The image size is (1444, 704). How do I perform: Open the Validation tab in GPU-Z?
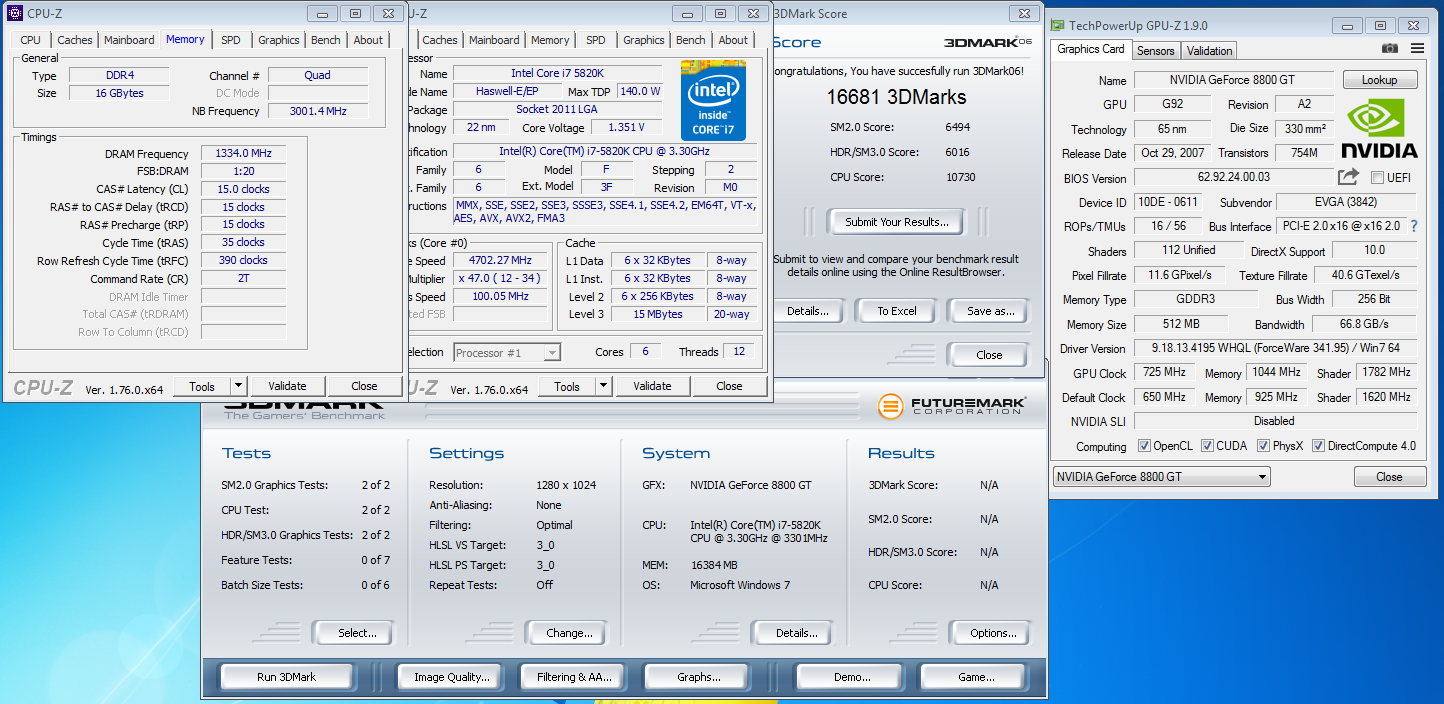coord(1210,50)
